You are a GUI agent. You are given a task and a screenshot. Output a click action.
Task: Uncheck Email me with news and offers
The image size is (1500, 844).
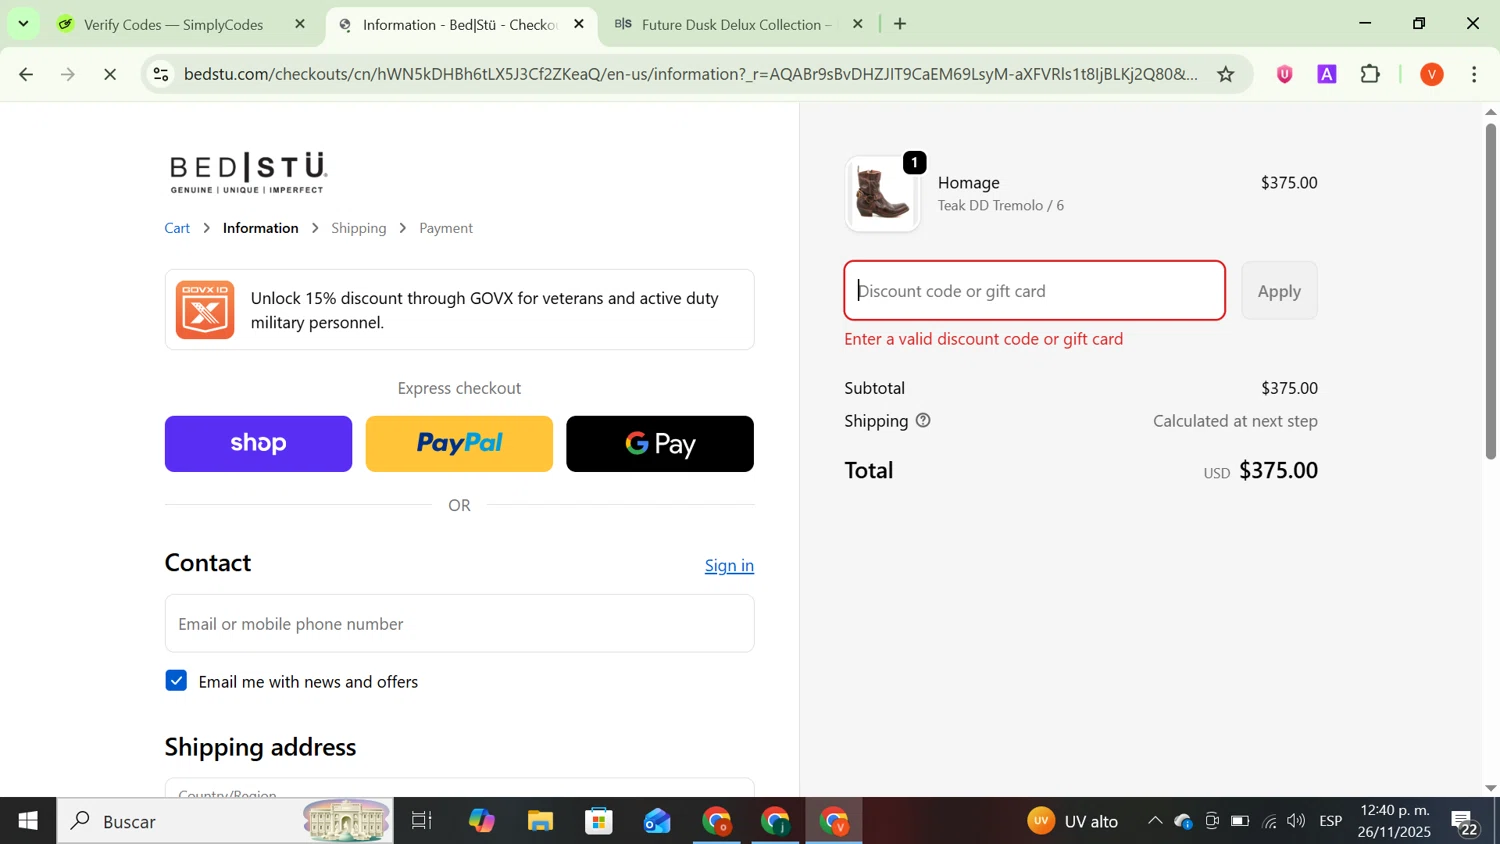176,681
